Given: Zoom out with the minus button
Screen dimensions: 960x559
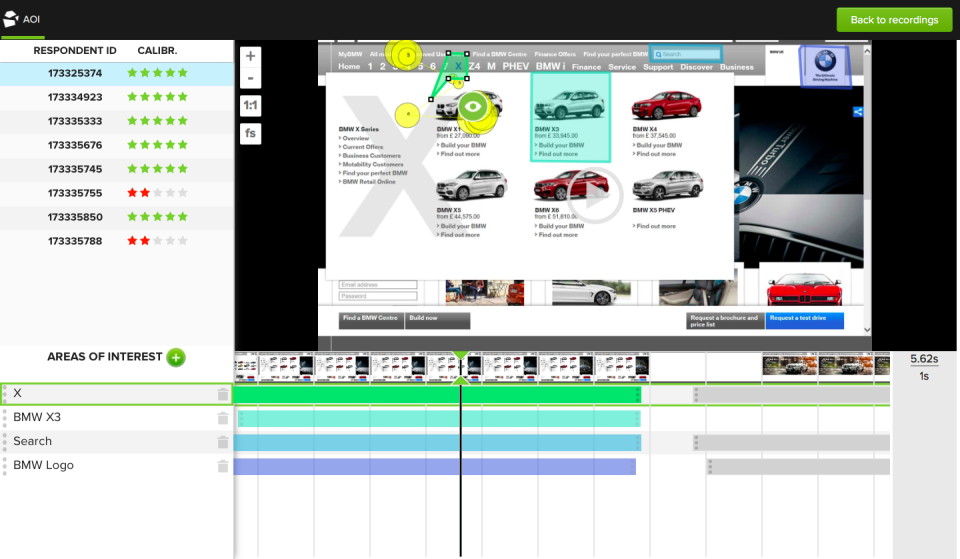Looking at the screenshot, I should click(x=250, y=79).
